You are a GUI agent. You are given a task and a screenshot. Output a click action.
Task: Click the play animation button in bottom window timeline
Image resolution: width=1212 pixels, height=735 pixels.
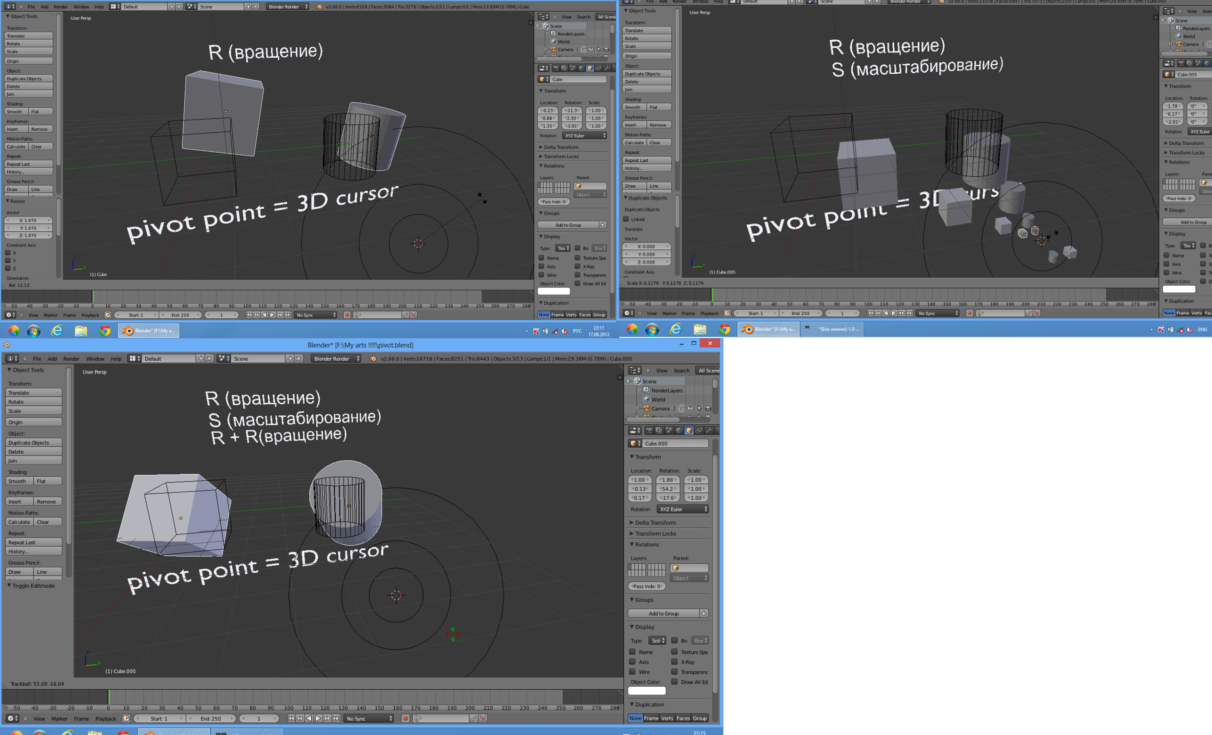click(x=318, y=719)
